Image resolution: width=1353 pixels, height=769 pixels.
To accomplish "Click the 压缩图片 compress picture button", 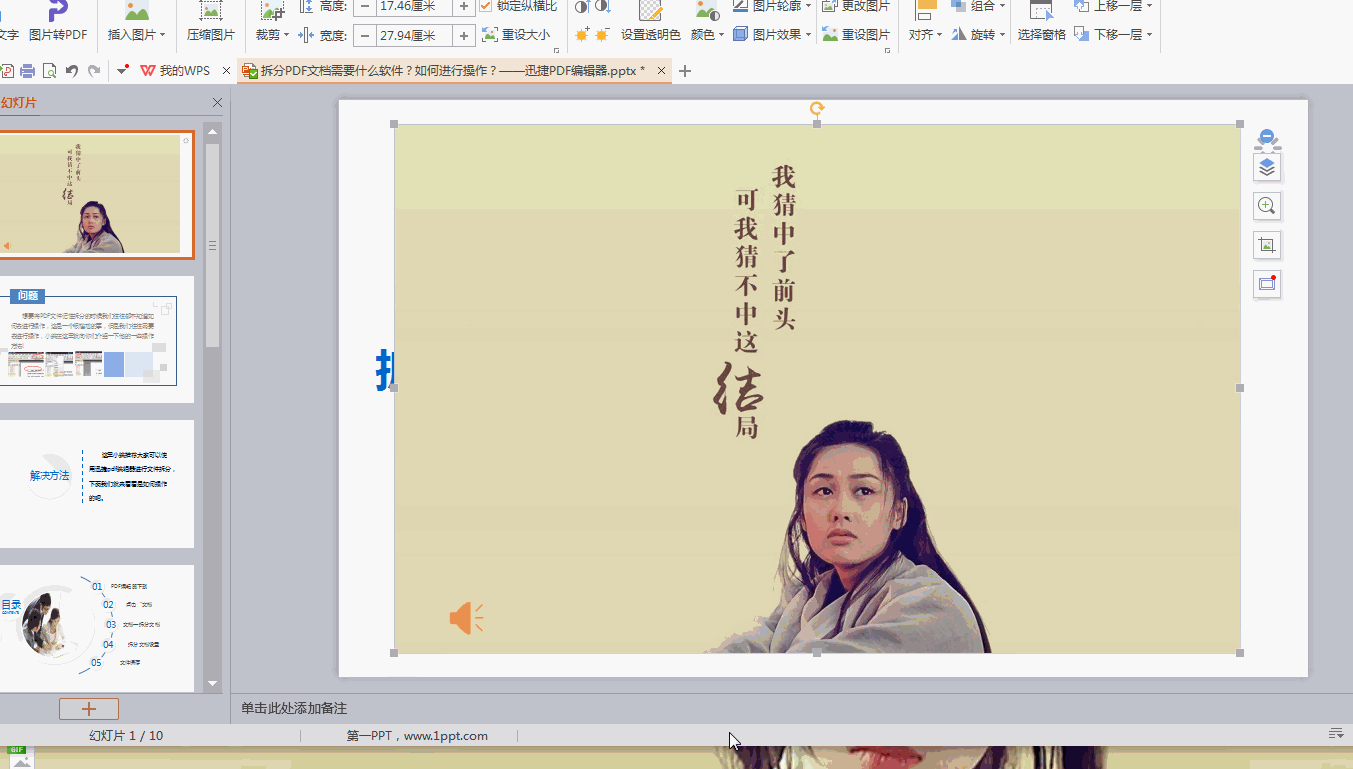I will pos(210,23).
